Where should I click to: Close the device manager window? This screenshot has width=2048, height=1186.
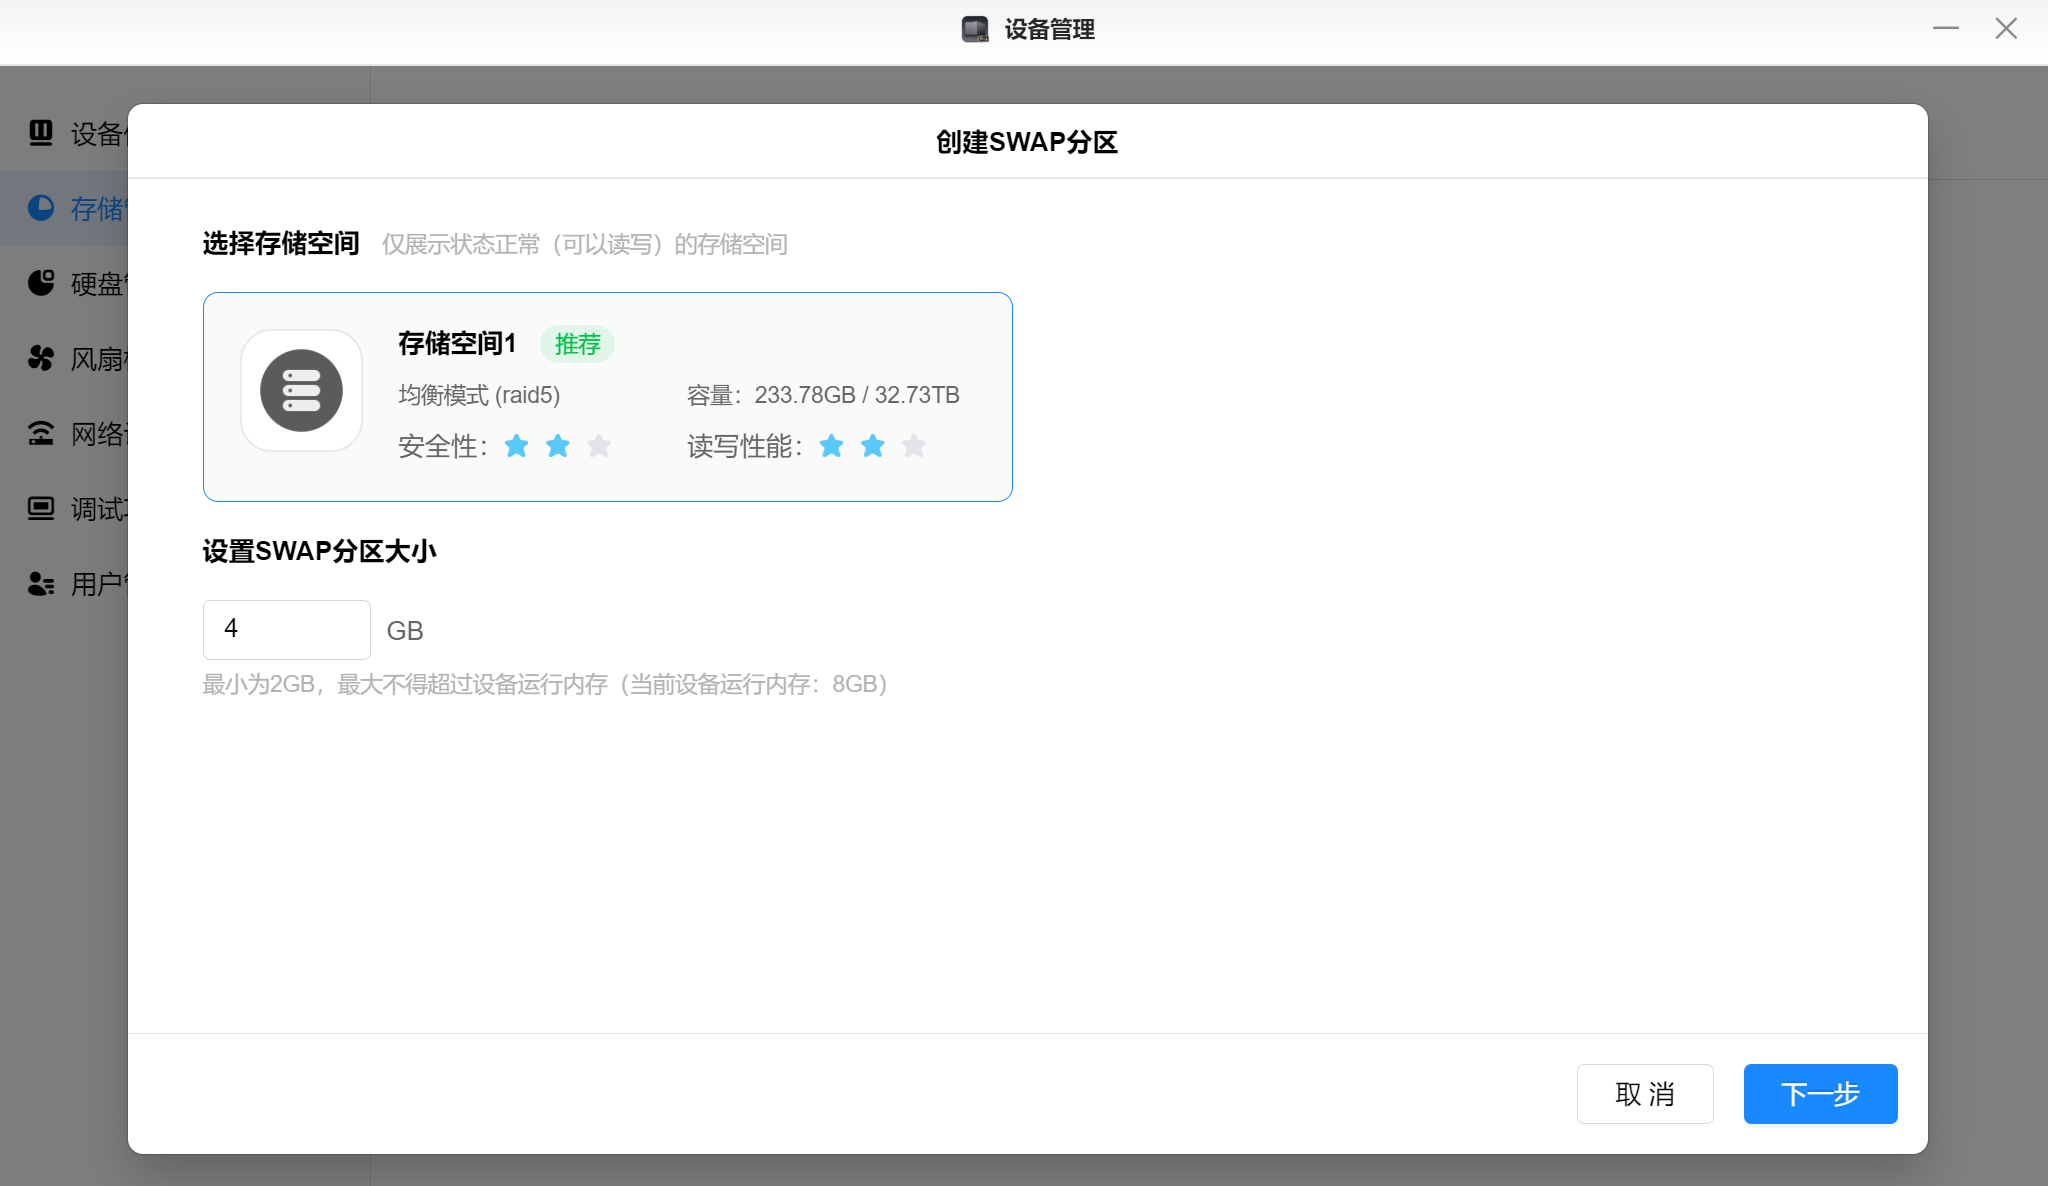(x=2006, y=29)
